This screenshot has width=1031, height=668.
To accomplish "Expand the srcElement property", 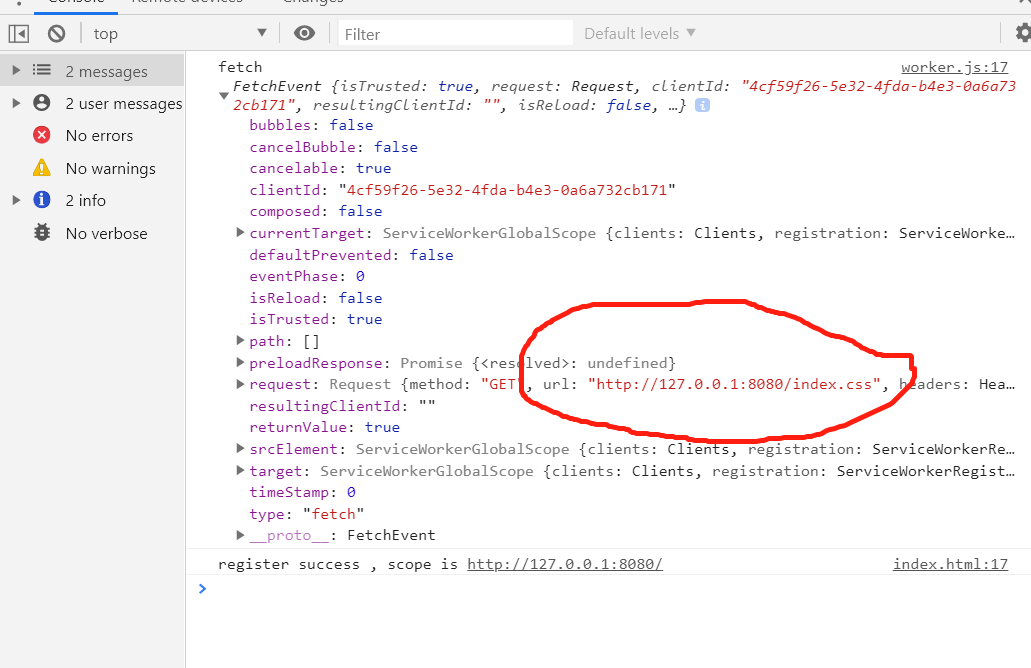I will coord(240,448).
